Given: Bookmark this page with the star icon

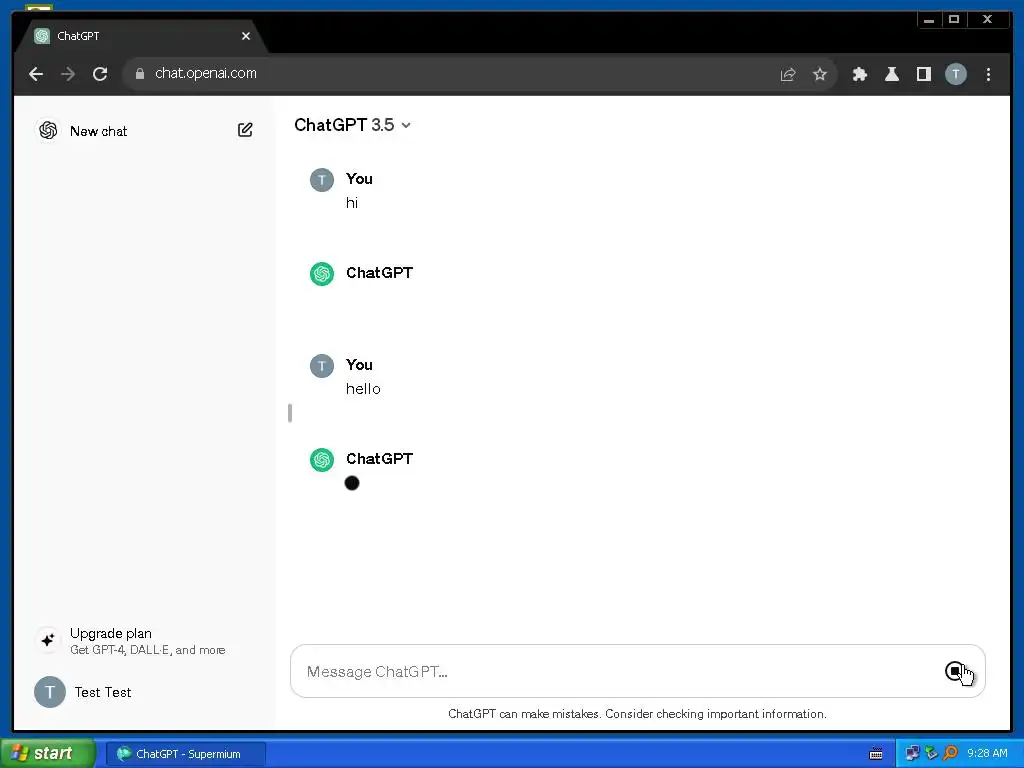Looking at the screenshot, I should pyautogui.click(x=820, y=74).
